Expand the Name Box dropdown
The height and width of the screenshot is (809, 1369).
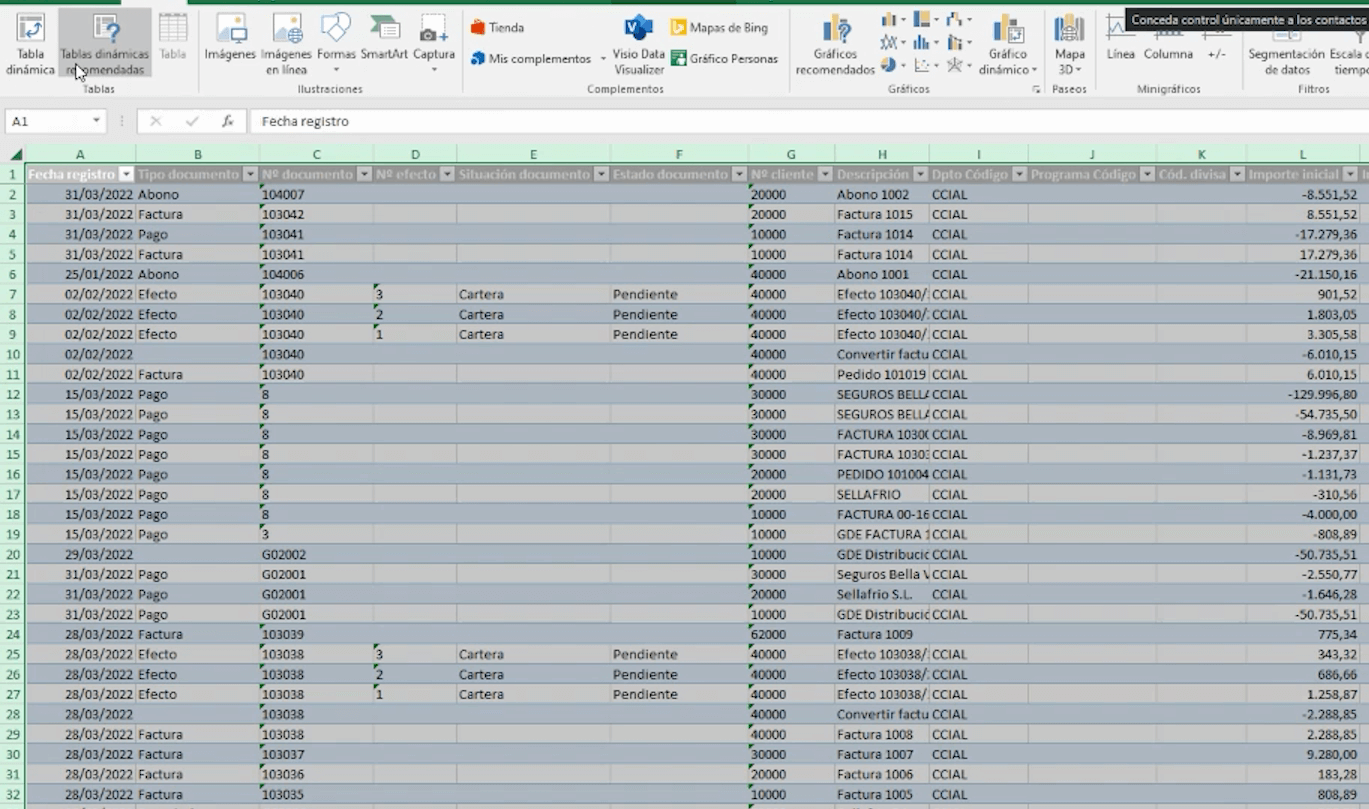tap(97, 121)
